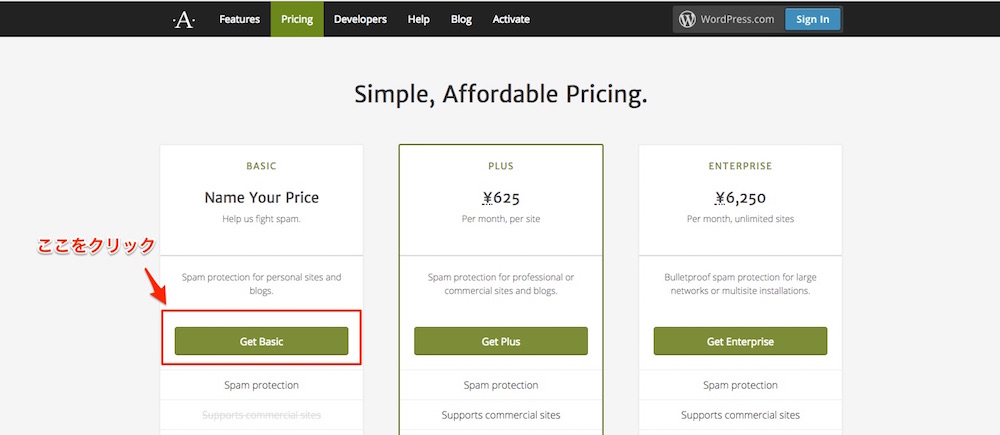
Task: Click the Get Basic button
Action: point(261,341)
